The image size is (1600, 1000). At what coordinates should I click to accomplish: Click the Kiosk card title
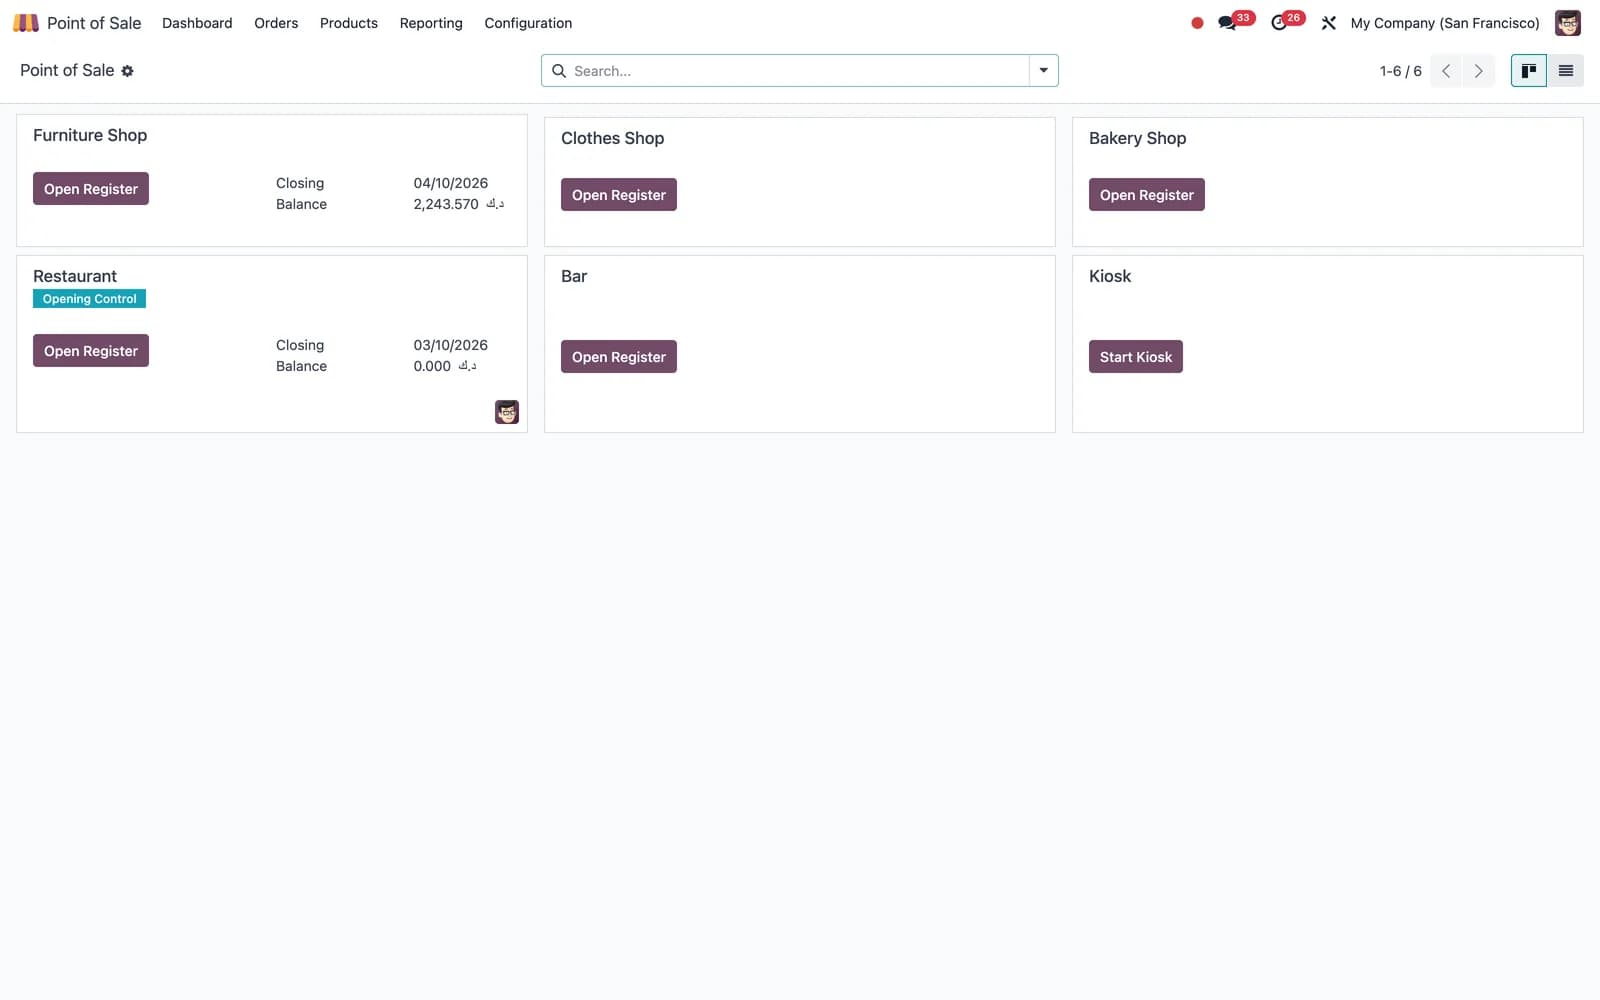coord(1110,276)
